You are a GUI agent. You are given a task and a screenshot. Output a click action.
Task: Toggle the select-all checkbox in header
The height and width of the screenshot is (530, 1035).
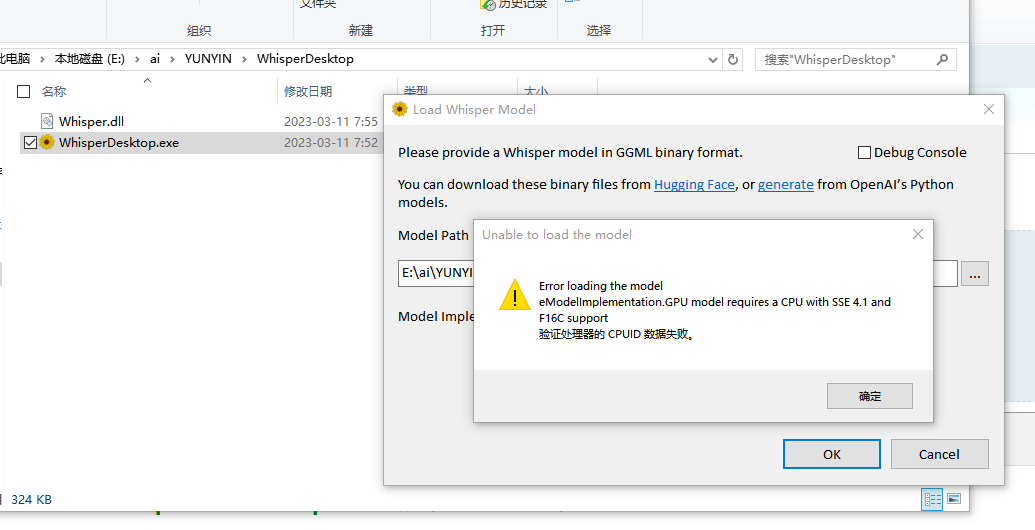pyautogui.click(x=24, y=91)
